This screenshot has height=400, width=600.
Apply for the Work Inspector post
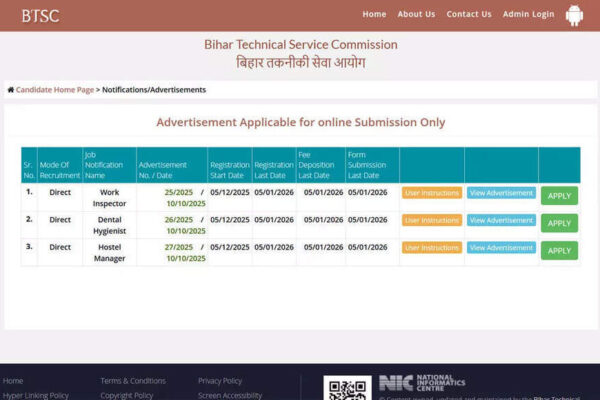point(559,196)
